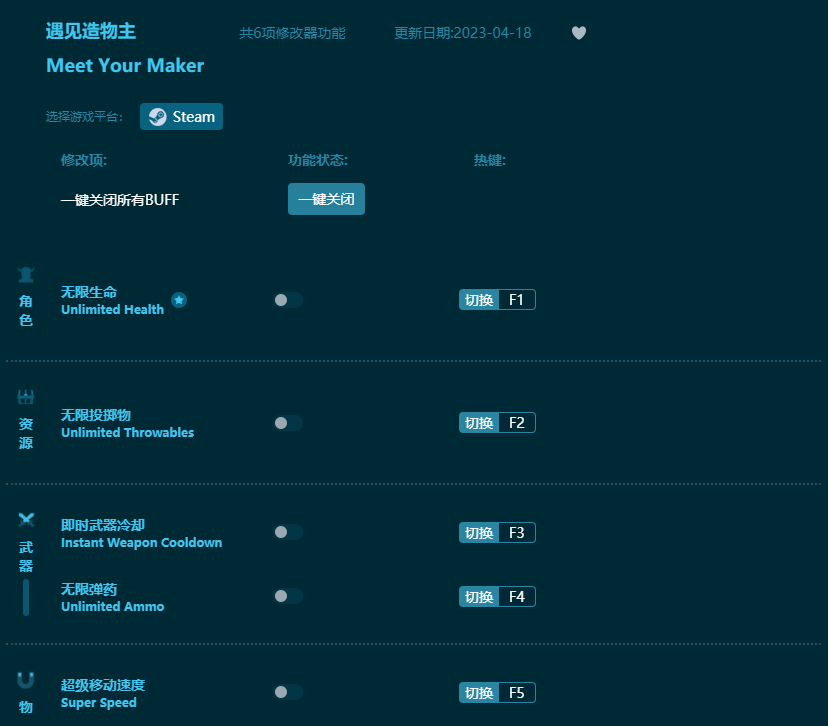Enable the Instant Weapon Cooldown toggle
The image size is (828, 726).
288,533
